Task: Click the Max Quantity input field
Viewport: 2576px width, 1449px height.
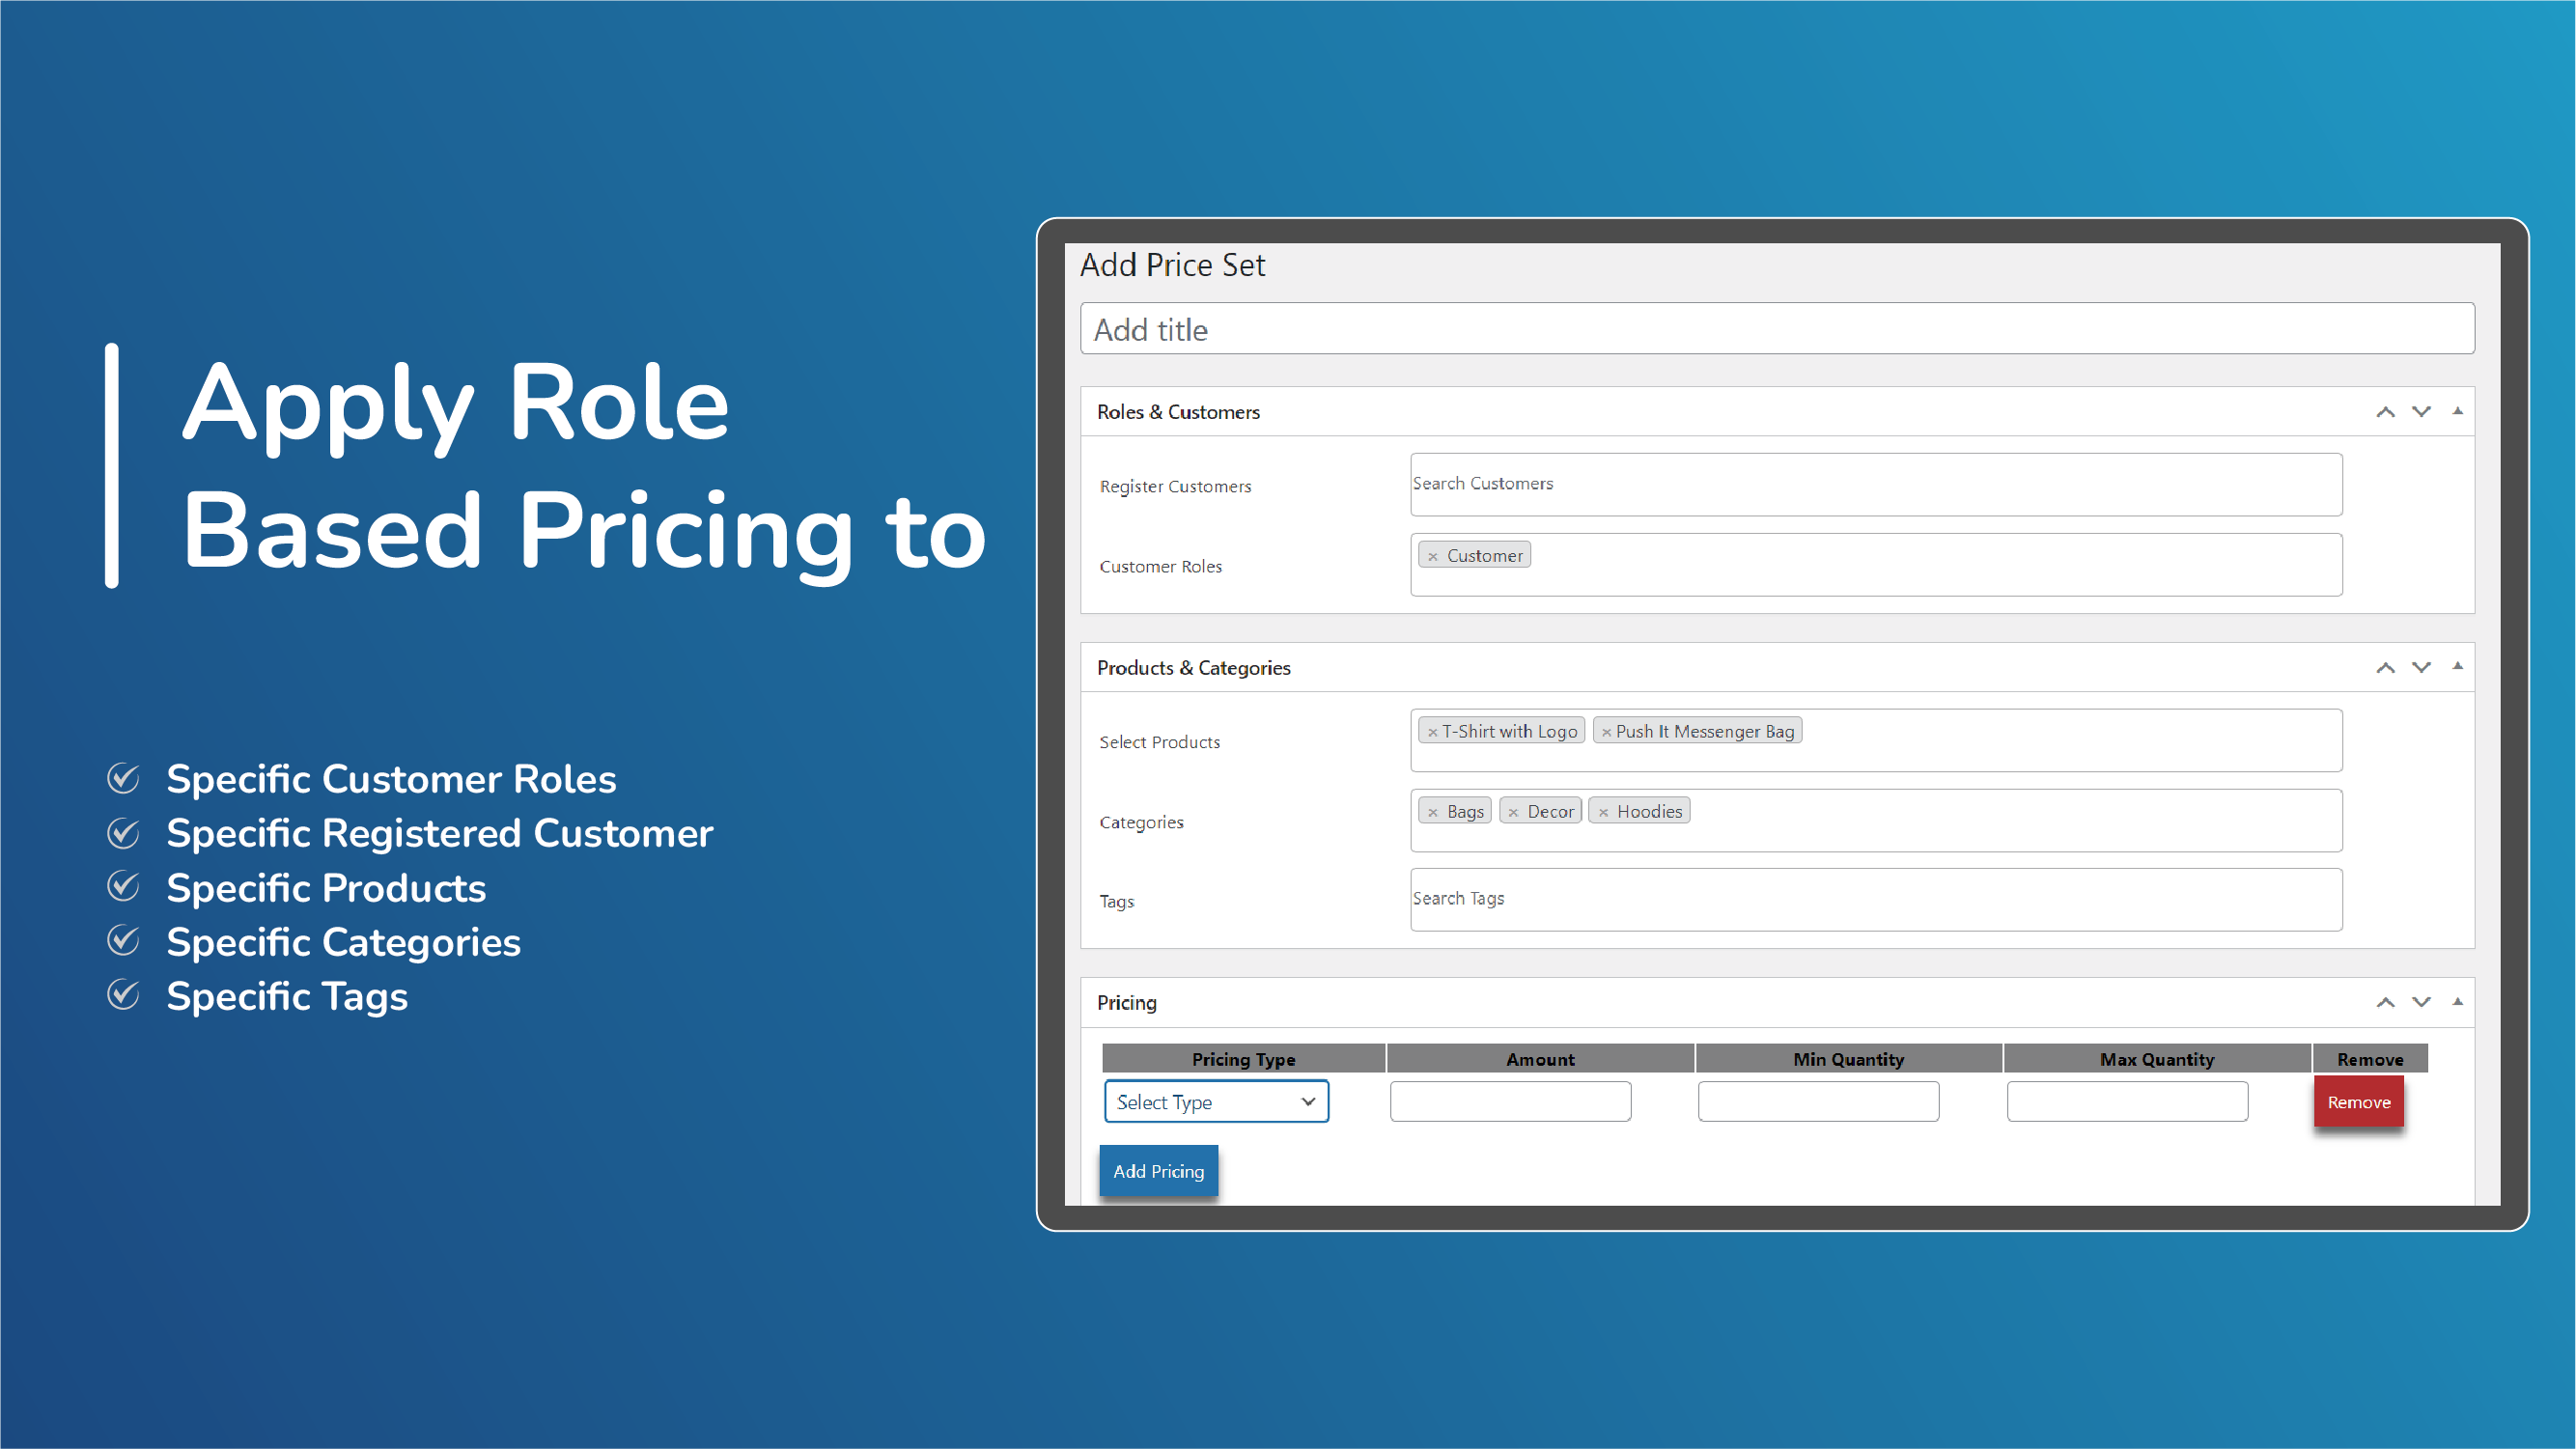Action: tap(2127, 1101)
